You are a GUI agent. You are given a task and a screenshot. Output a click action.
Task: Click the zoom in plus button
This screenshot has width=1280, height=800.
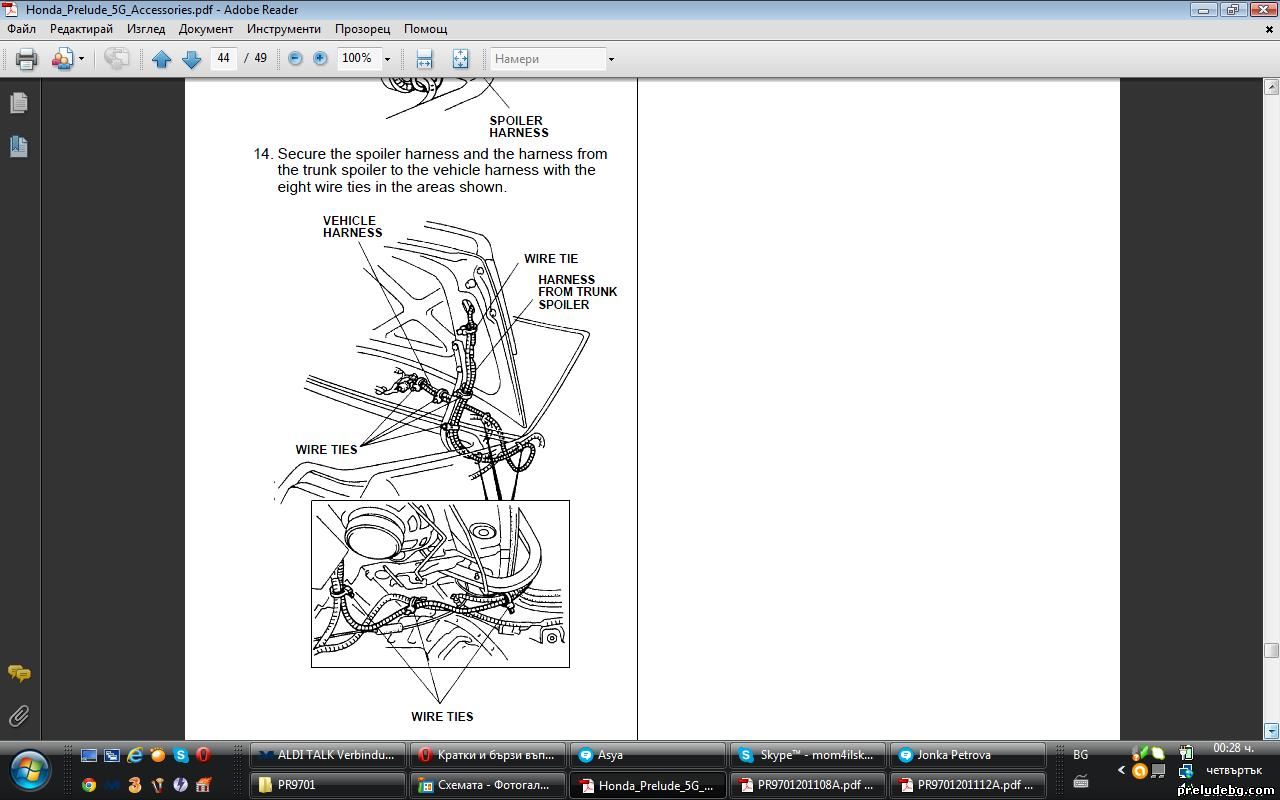click(x=320, y=59)
